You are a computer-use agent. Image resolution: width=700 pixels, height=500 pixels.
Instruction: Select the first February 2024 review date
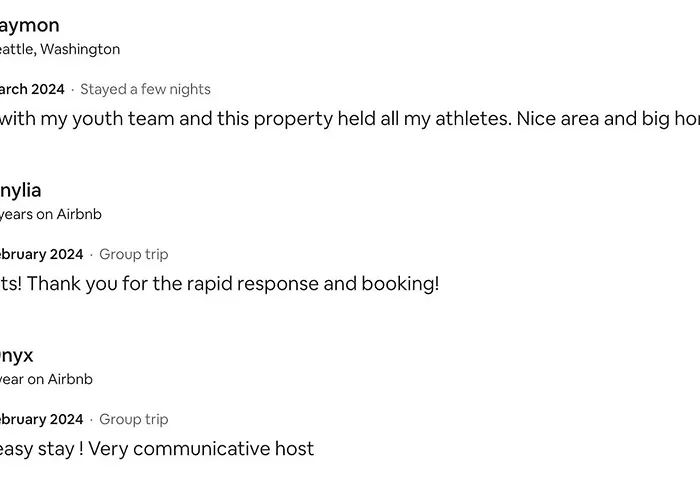coord(42,254)
